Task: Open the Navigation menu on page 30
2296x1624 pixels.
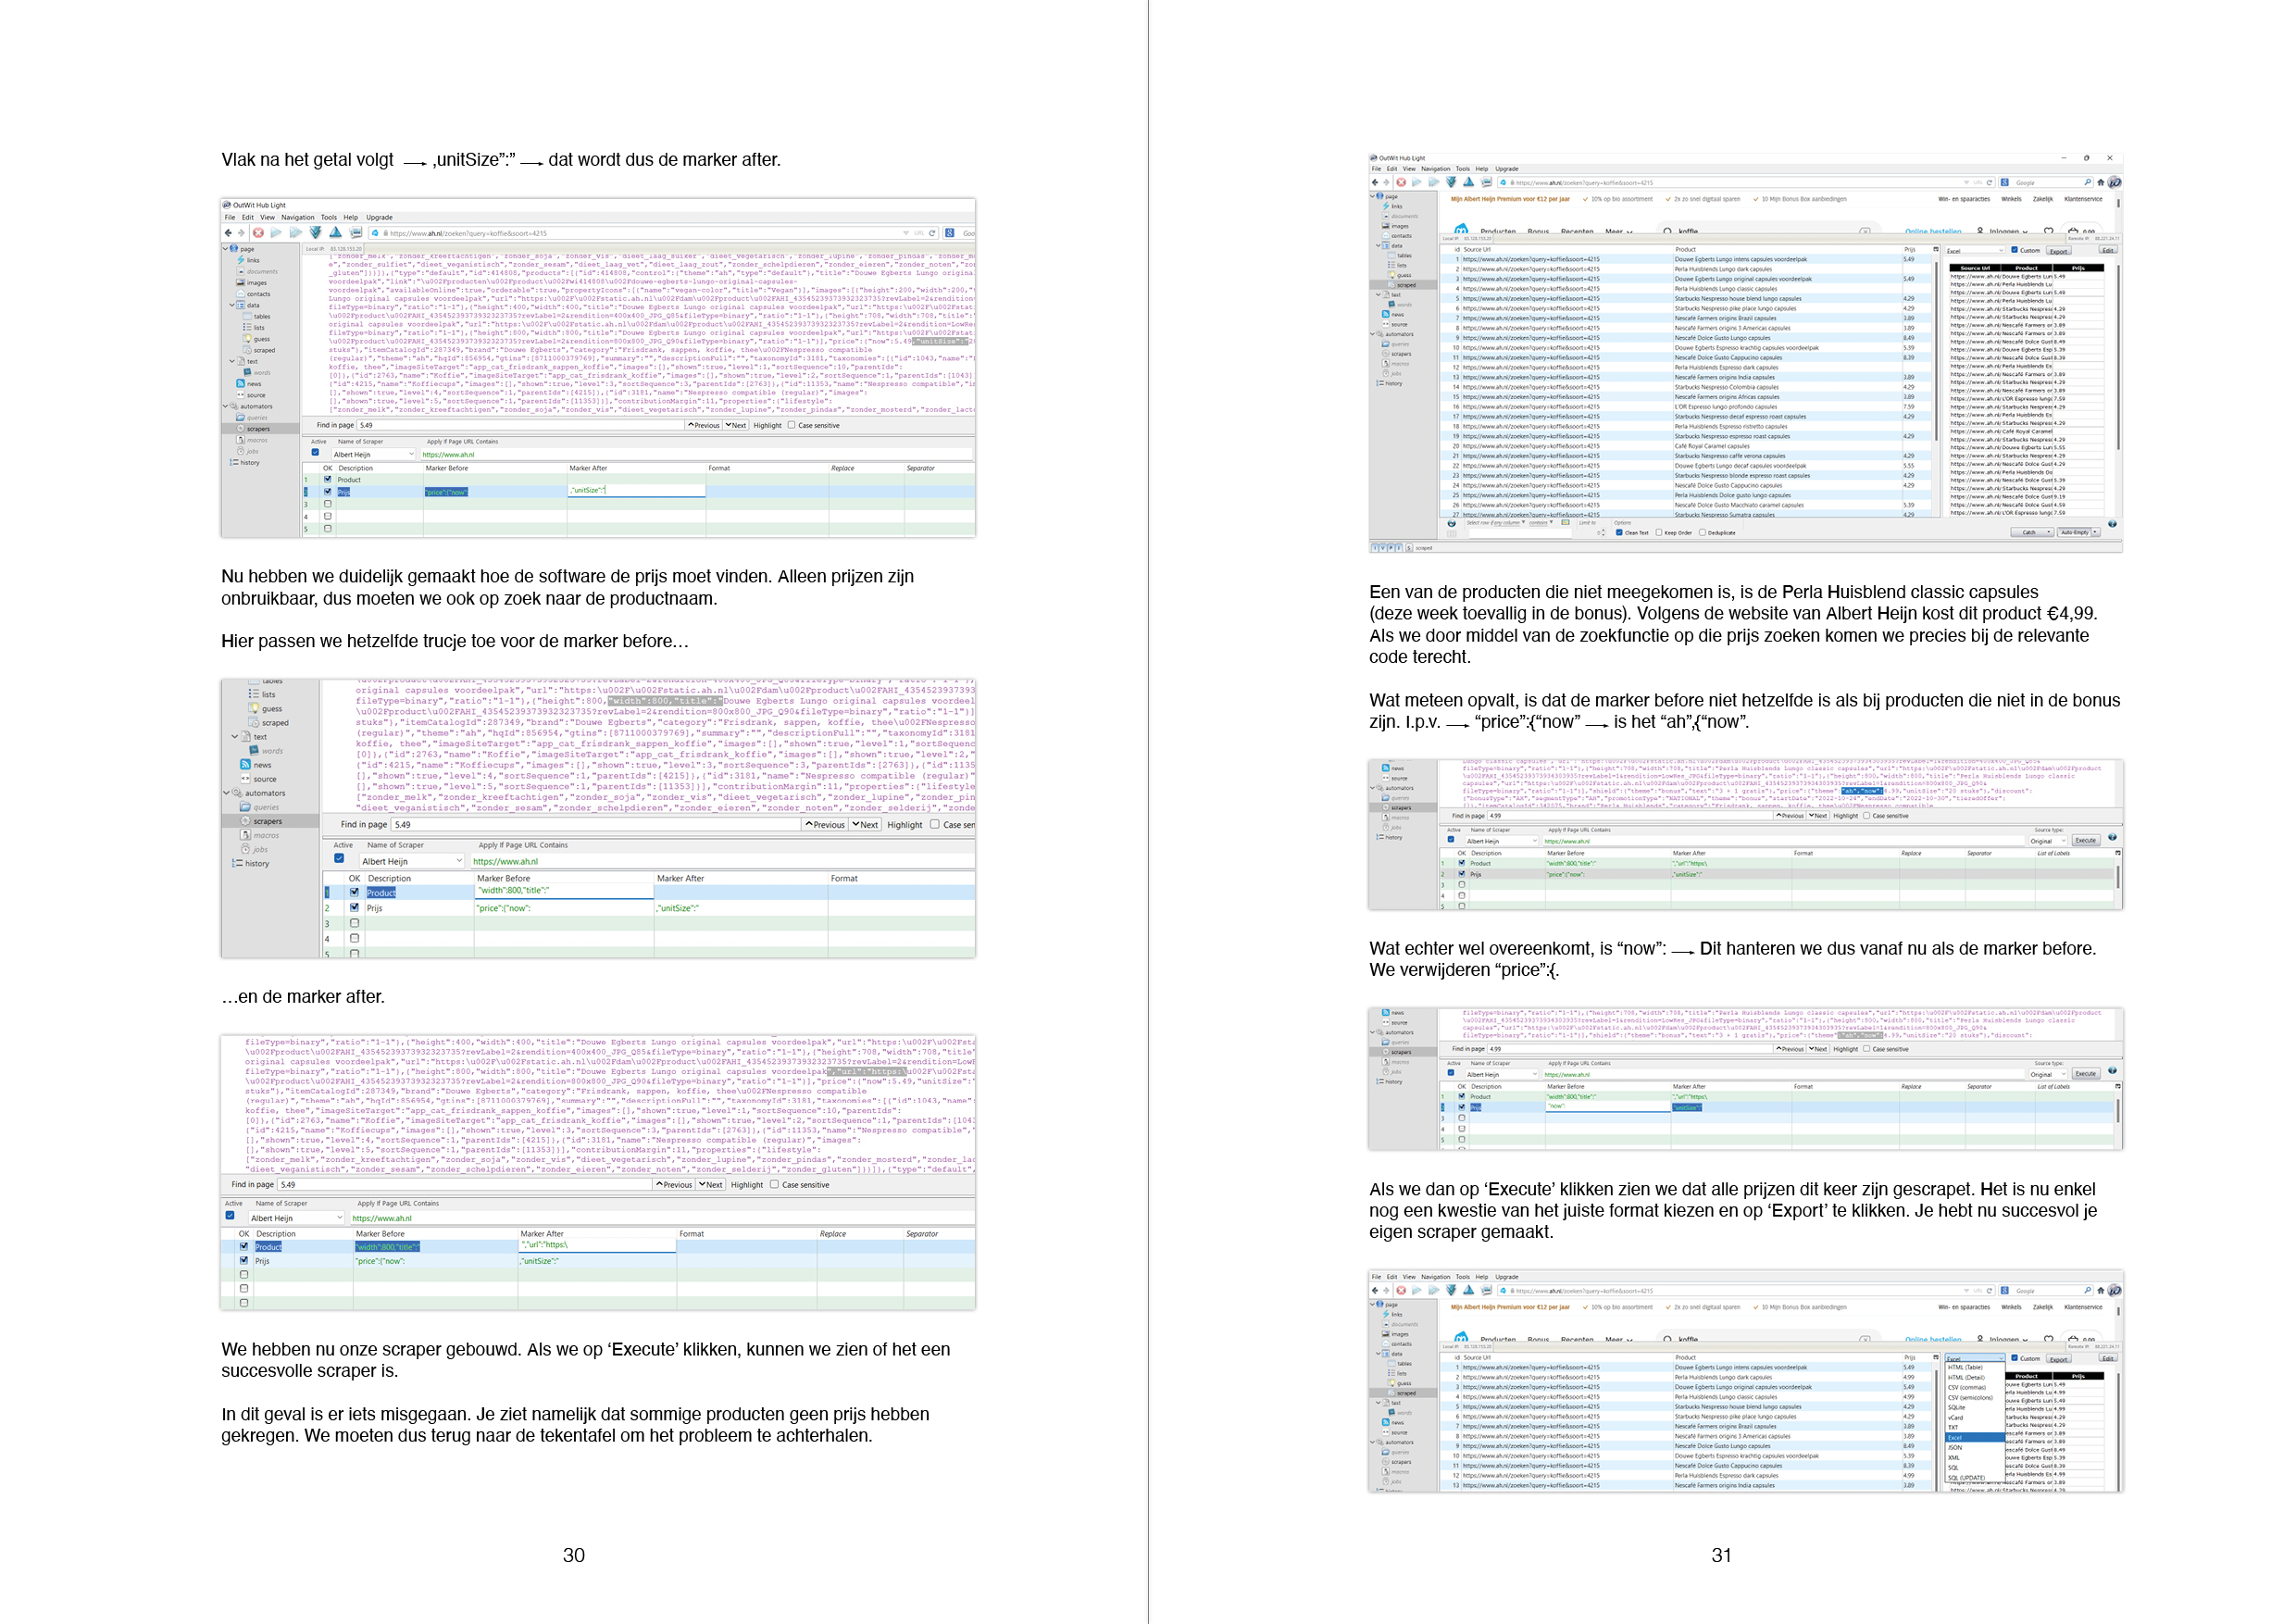Action: [x=297, y=217]
